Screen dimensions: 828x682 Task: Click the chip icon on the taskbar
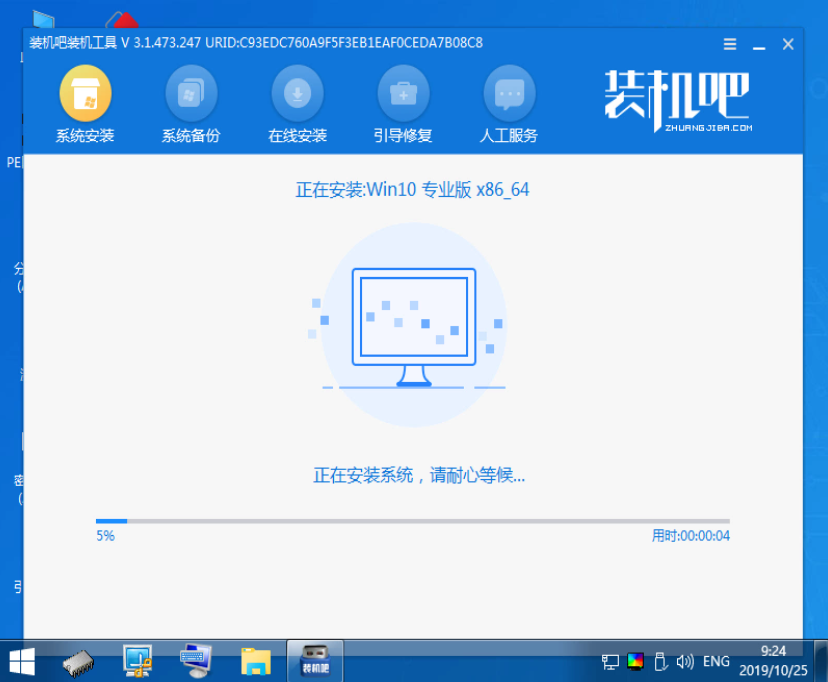pos(76,660)
